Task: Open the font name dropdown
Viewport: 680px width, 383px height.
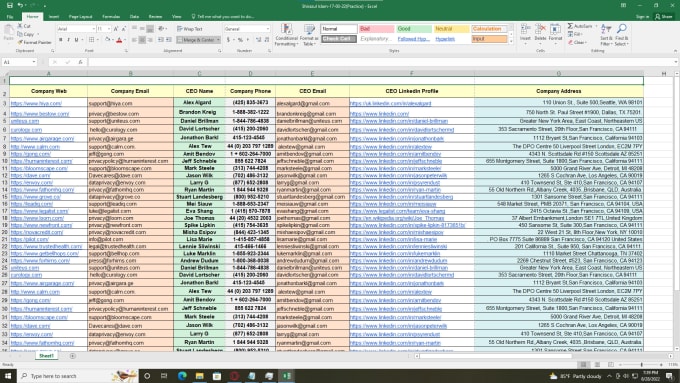Action: (x=93, y=29)
